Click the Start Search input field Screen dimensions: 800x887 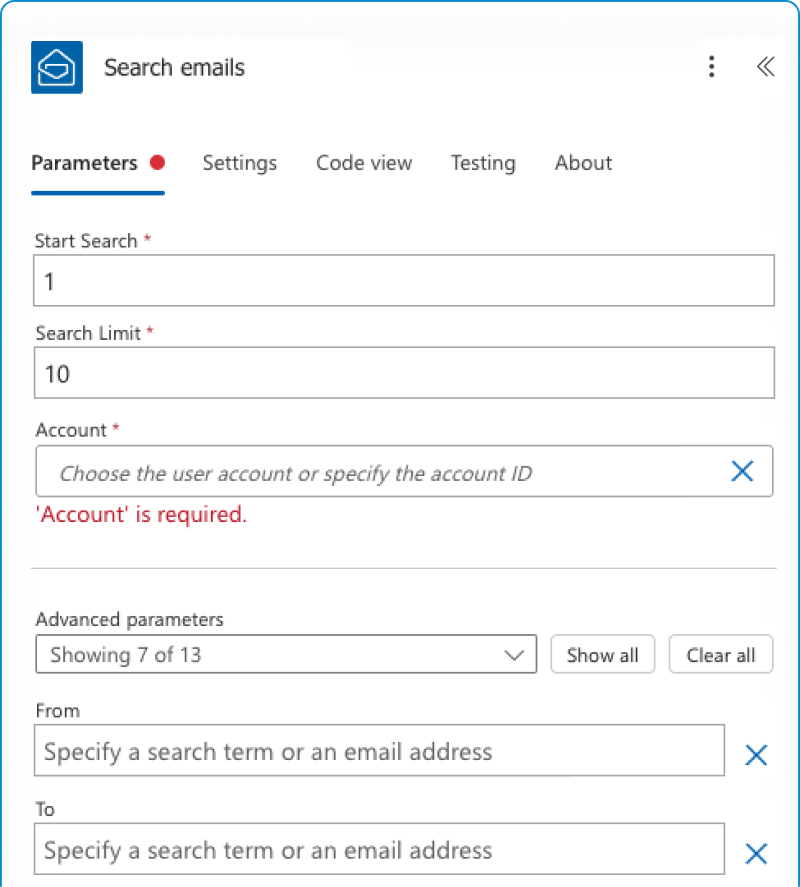point(404,281)
